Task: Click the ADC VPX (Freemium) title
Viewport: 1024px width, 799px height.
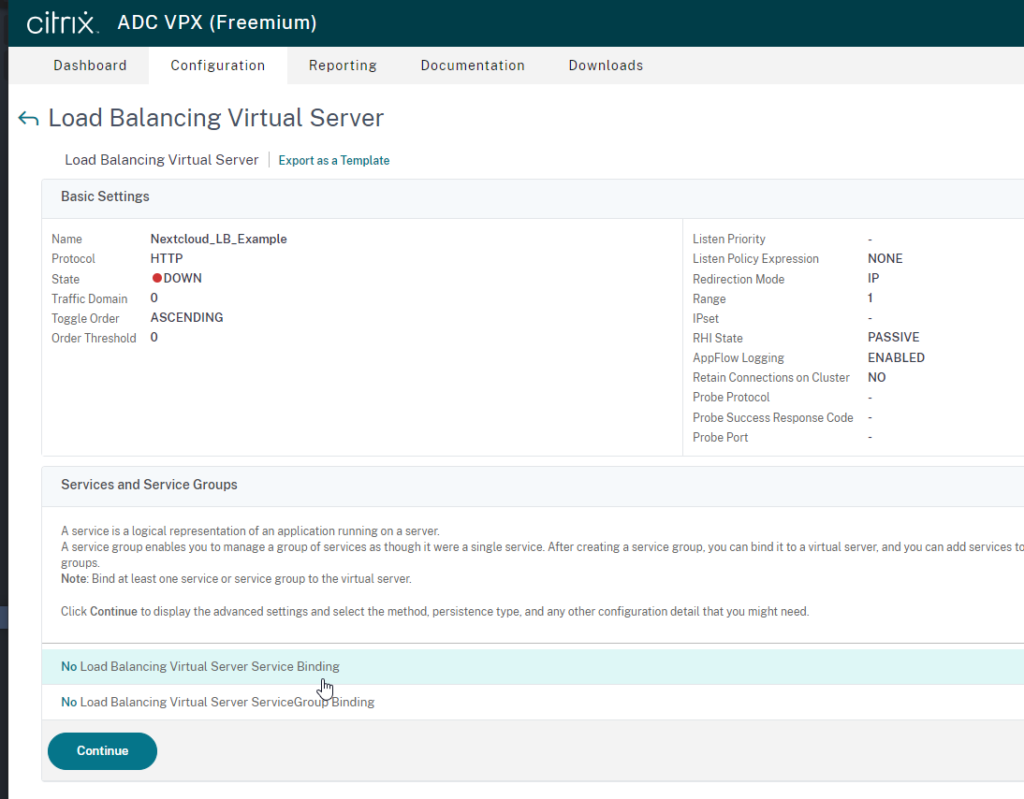Action: 217,22
